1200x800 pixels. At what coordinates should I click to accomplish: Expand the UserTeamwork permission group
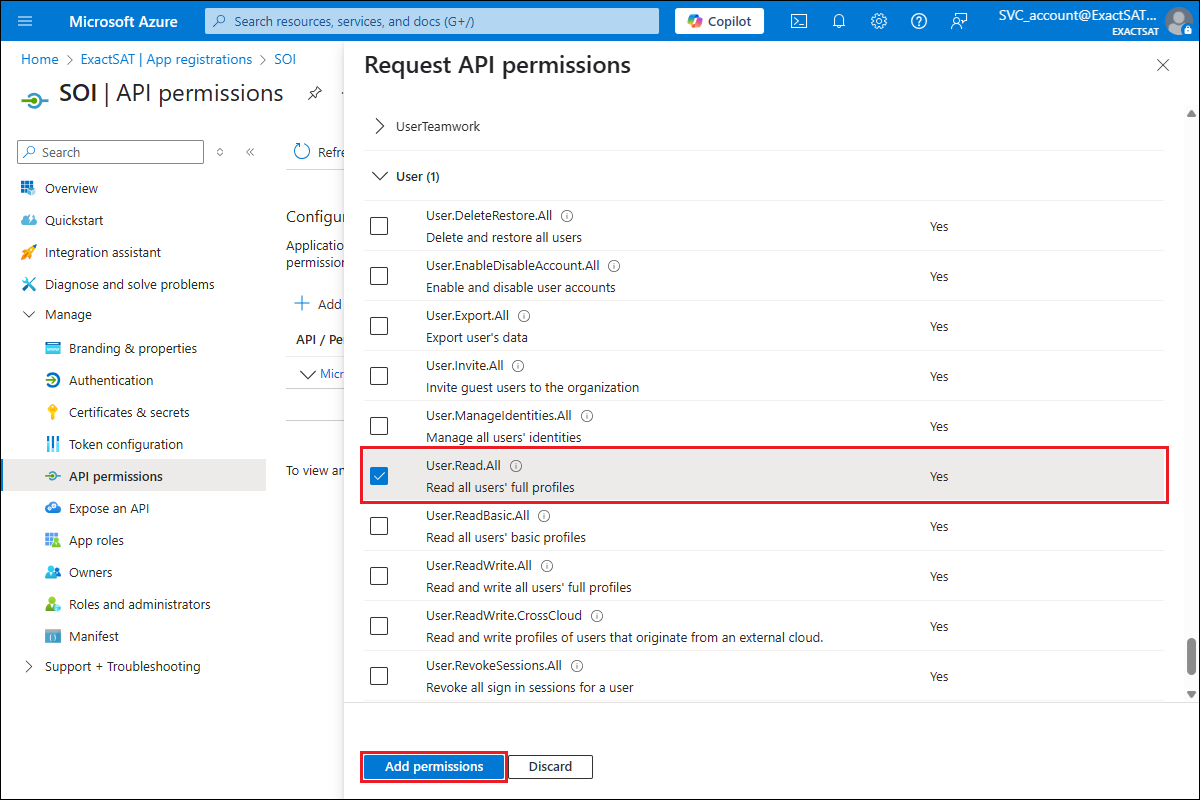tap(380, 126)
